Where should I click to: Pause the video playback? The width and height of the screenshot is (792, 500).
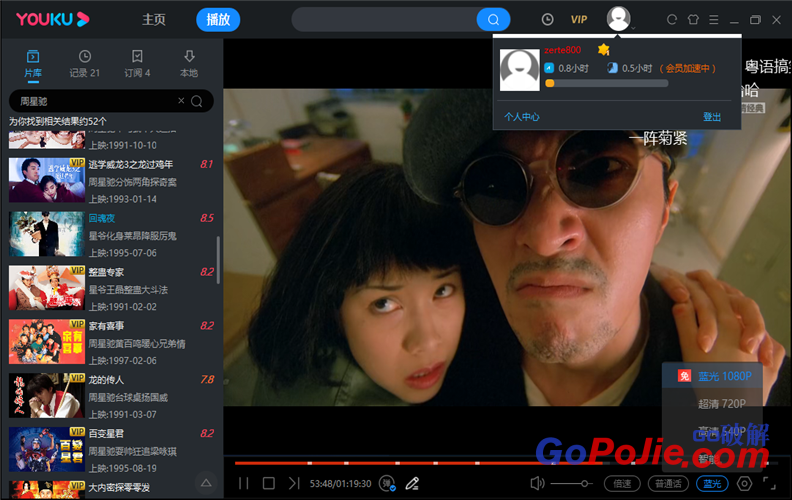click(x=243, y=484)
